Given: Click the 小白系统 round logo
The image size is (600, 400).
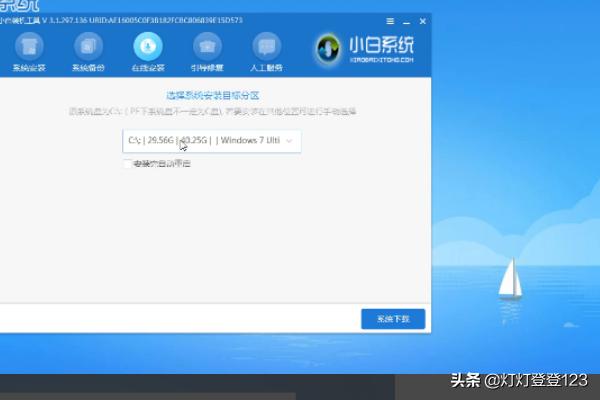Looking at the screenshot, I should [328, 49].
